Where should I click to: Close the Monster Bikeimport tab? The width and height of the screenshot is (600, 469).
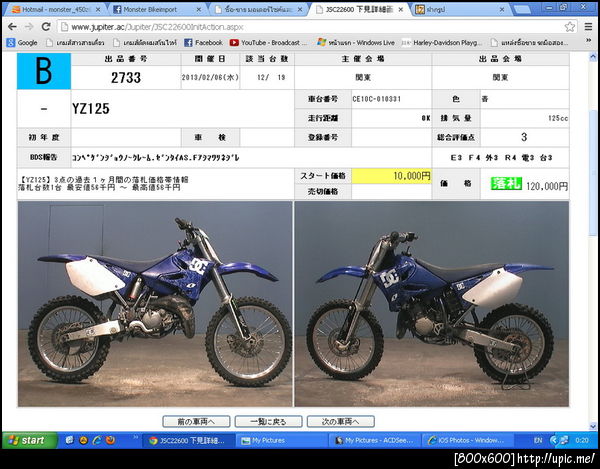(199, 10)
